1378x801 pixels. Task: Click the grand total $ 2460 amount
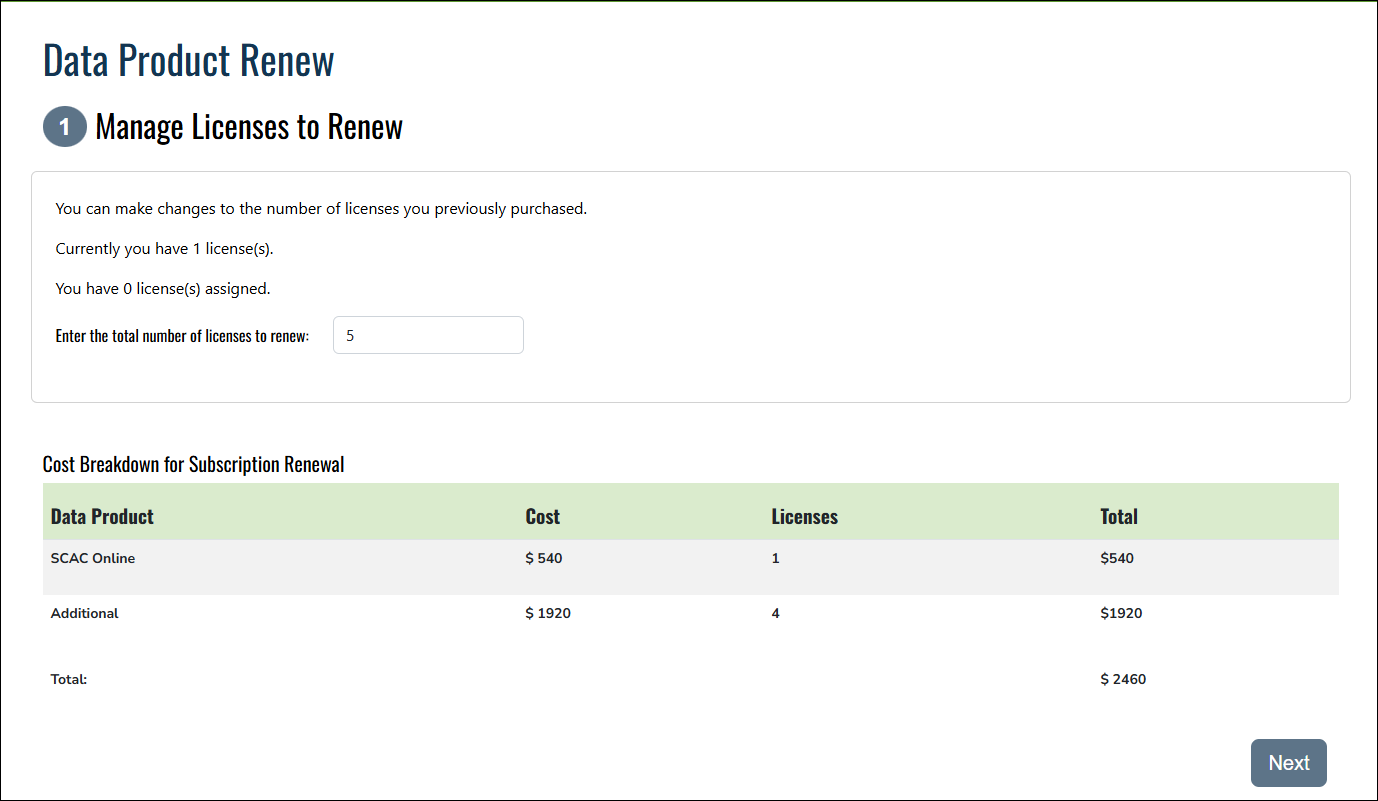[1123, 679]
